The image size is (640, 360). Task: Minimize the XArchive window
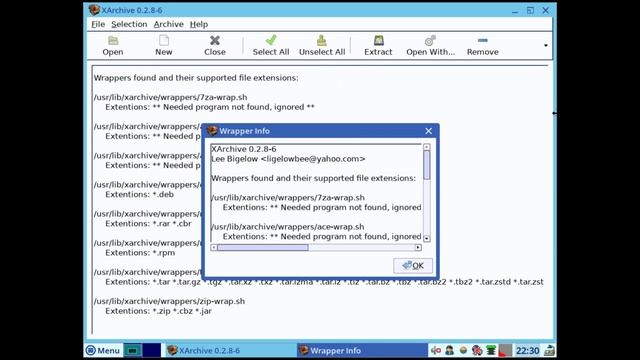click(515, 11)
